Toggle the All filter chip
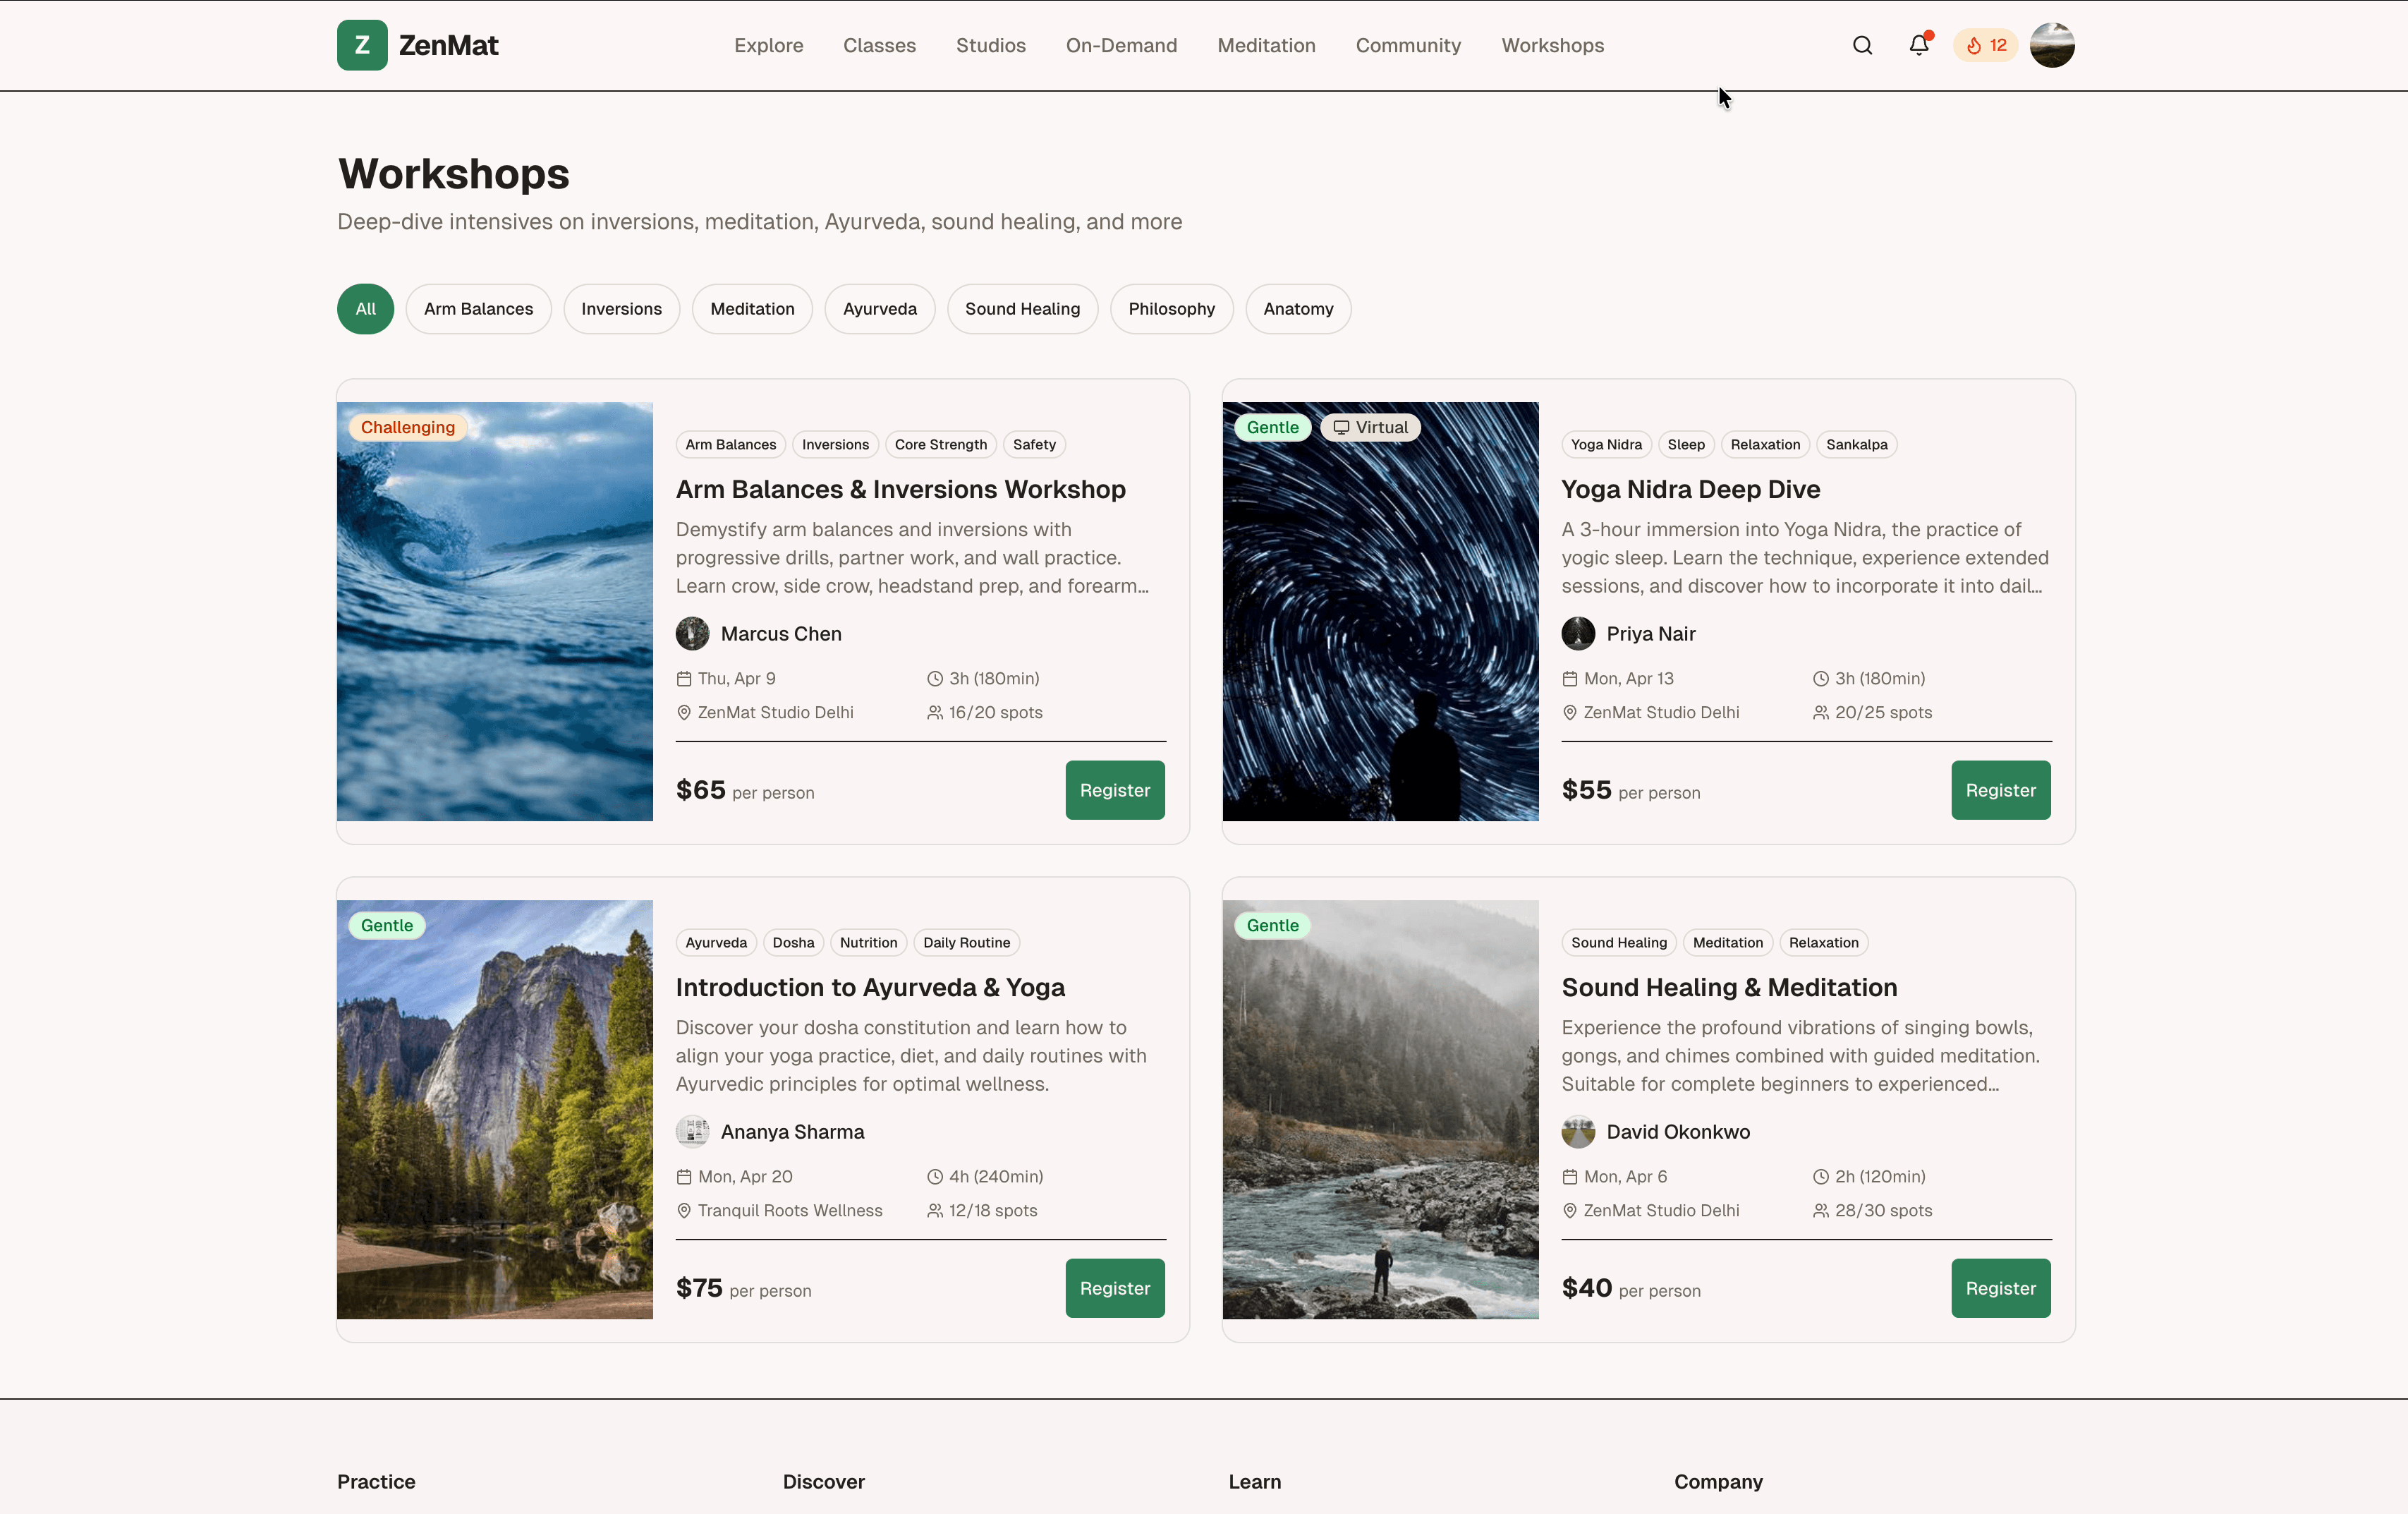This screenshot has width=2408, height=1514. [x=365, y=309]
